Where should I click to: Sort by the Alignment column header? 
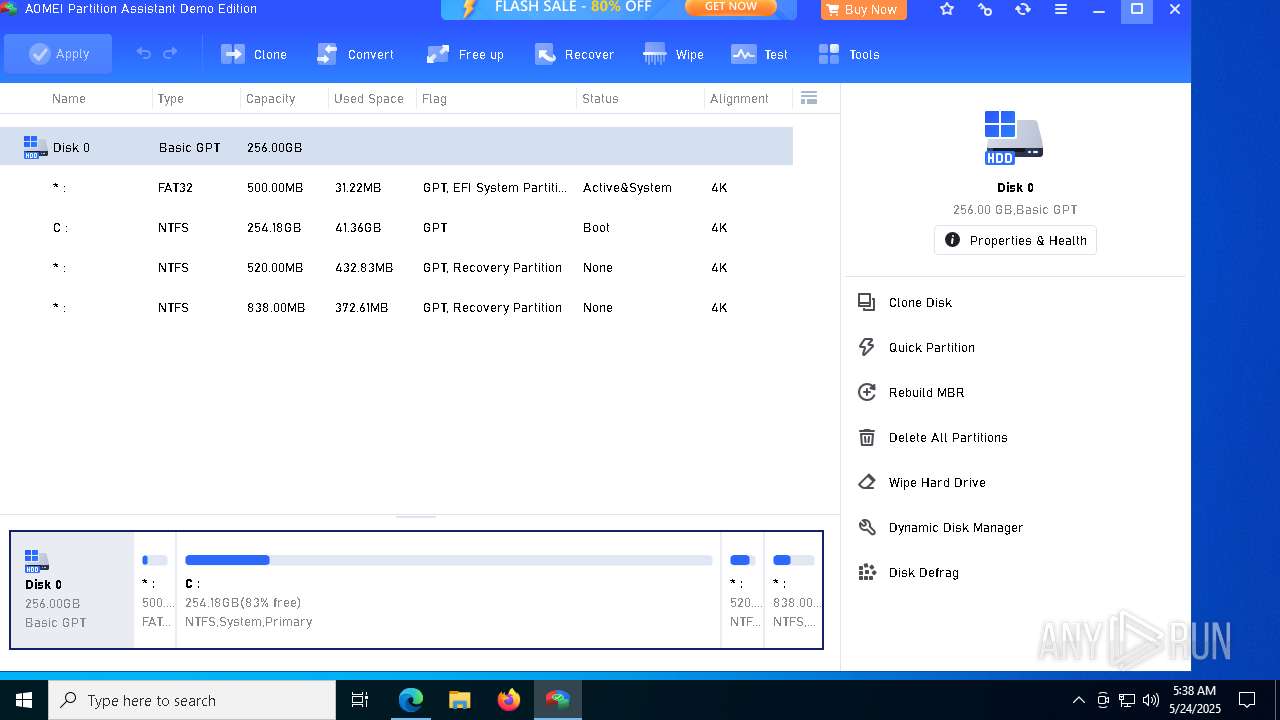click(x=739, y=99)
